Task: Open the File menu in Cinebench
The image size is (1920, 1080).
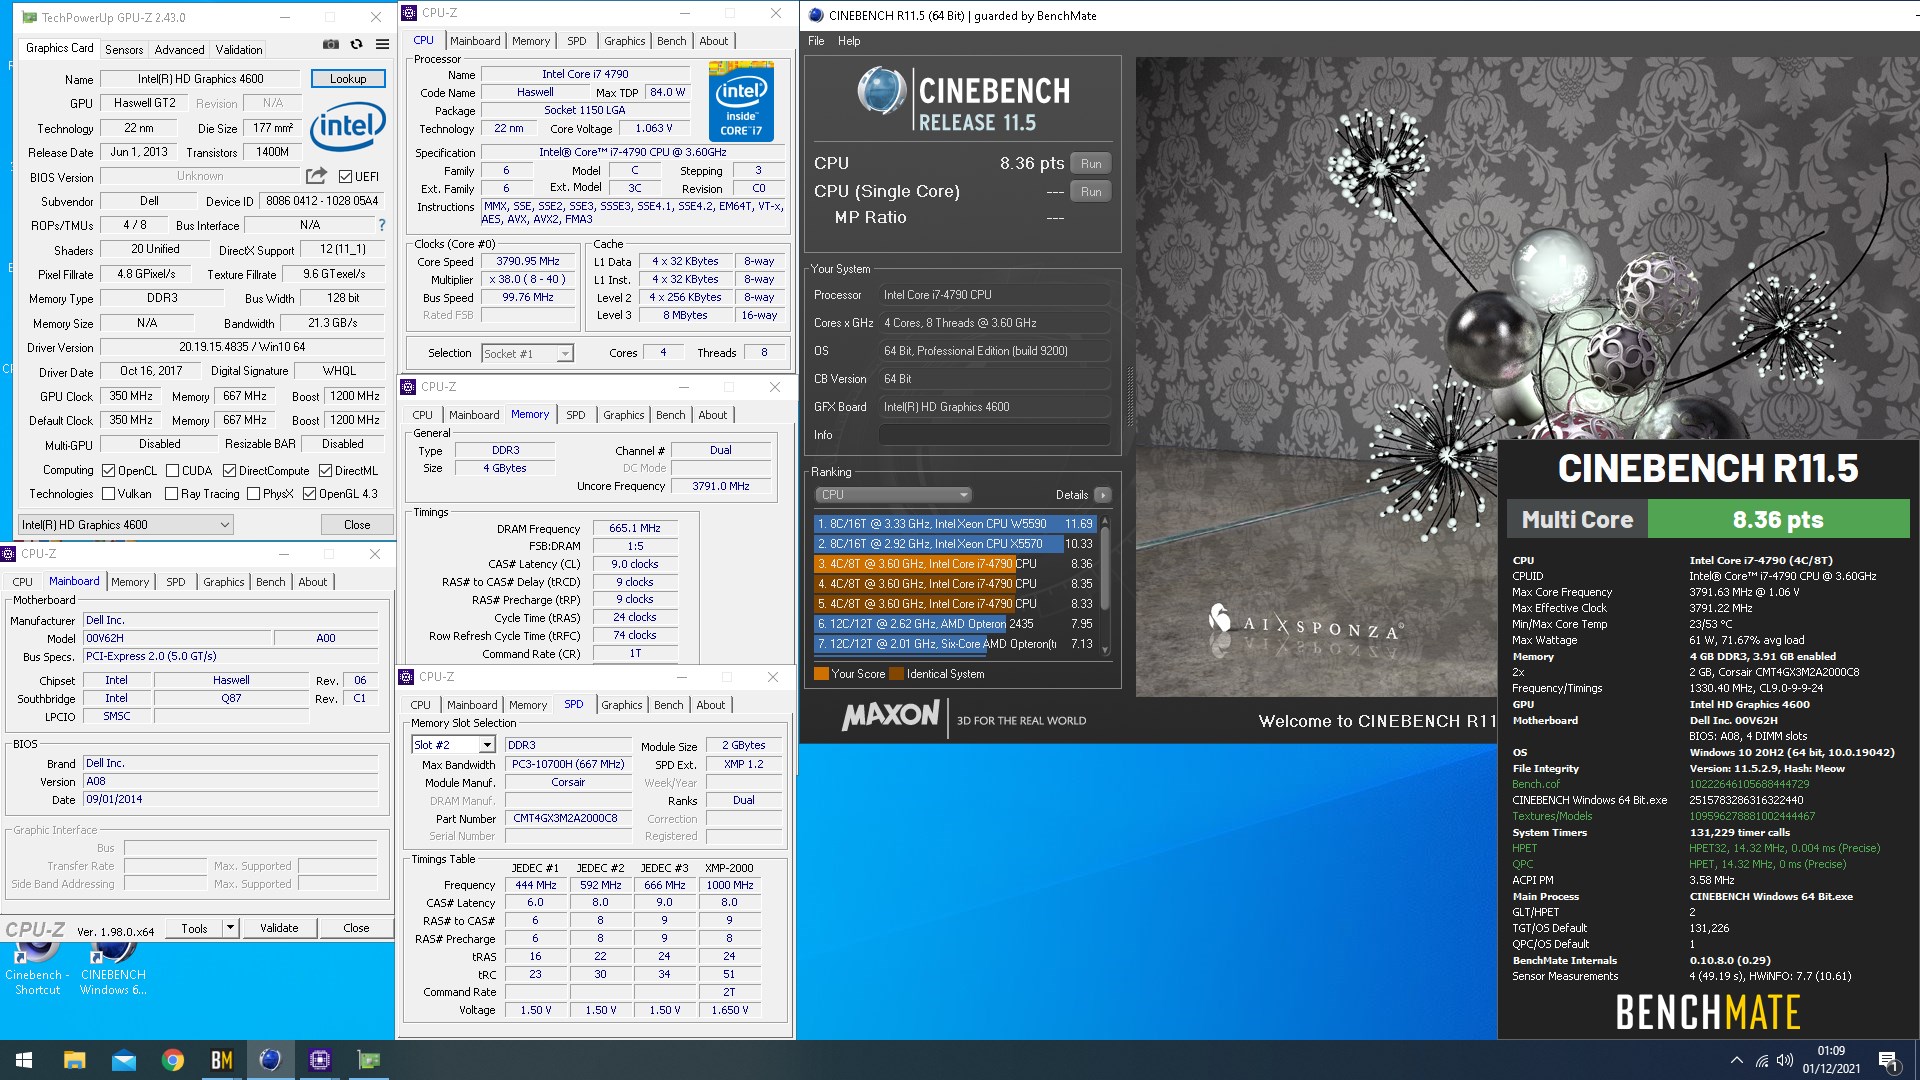Action: point(816,41)
